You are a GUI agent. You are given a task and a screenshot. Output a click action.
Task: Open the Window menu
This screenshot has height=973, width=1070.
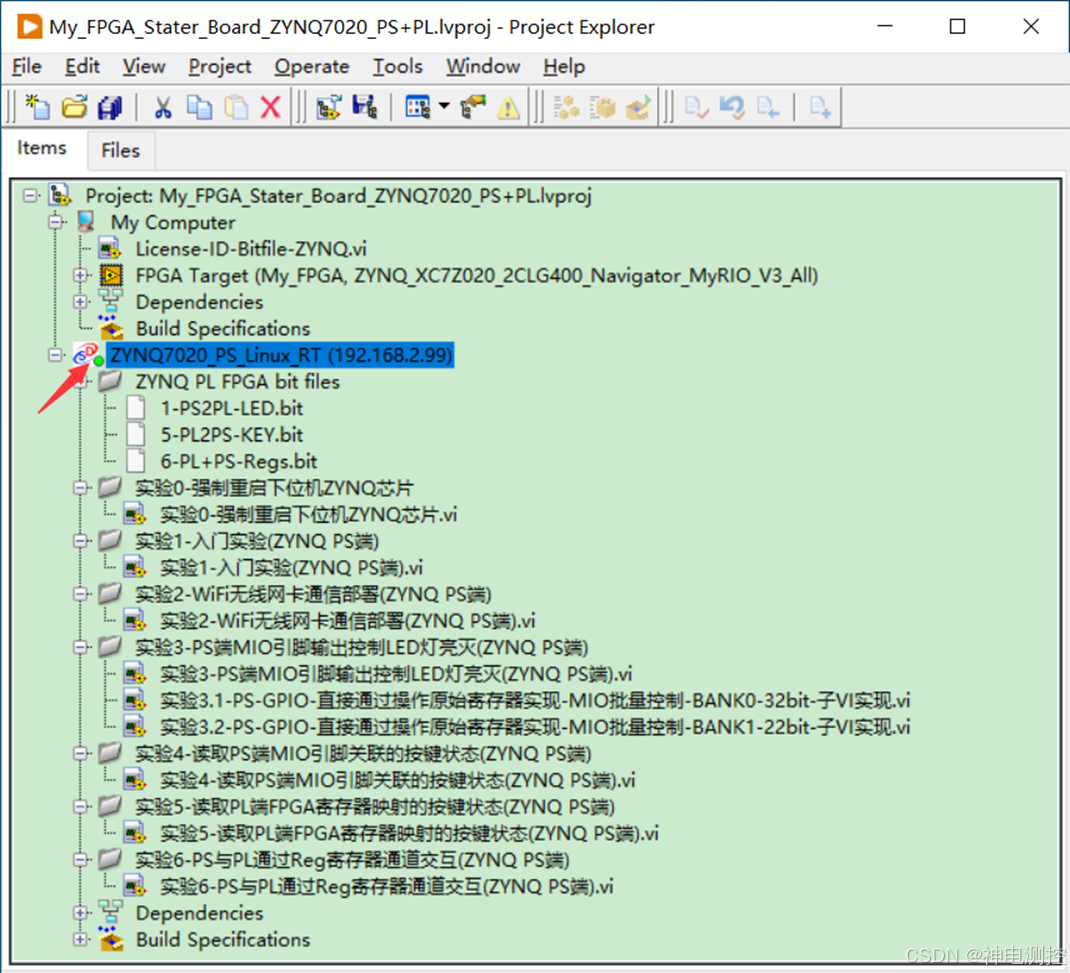click(483, 66)
